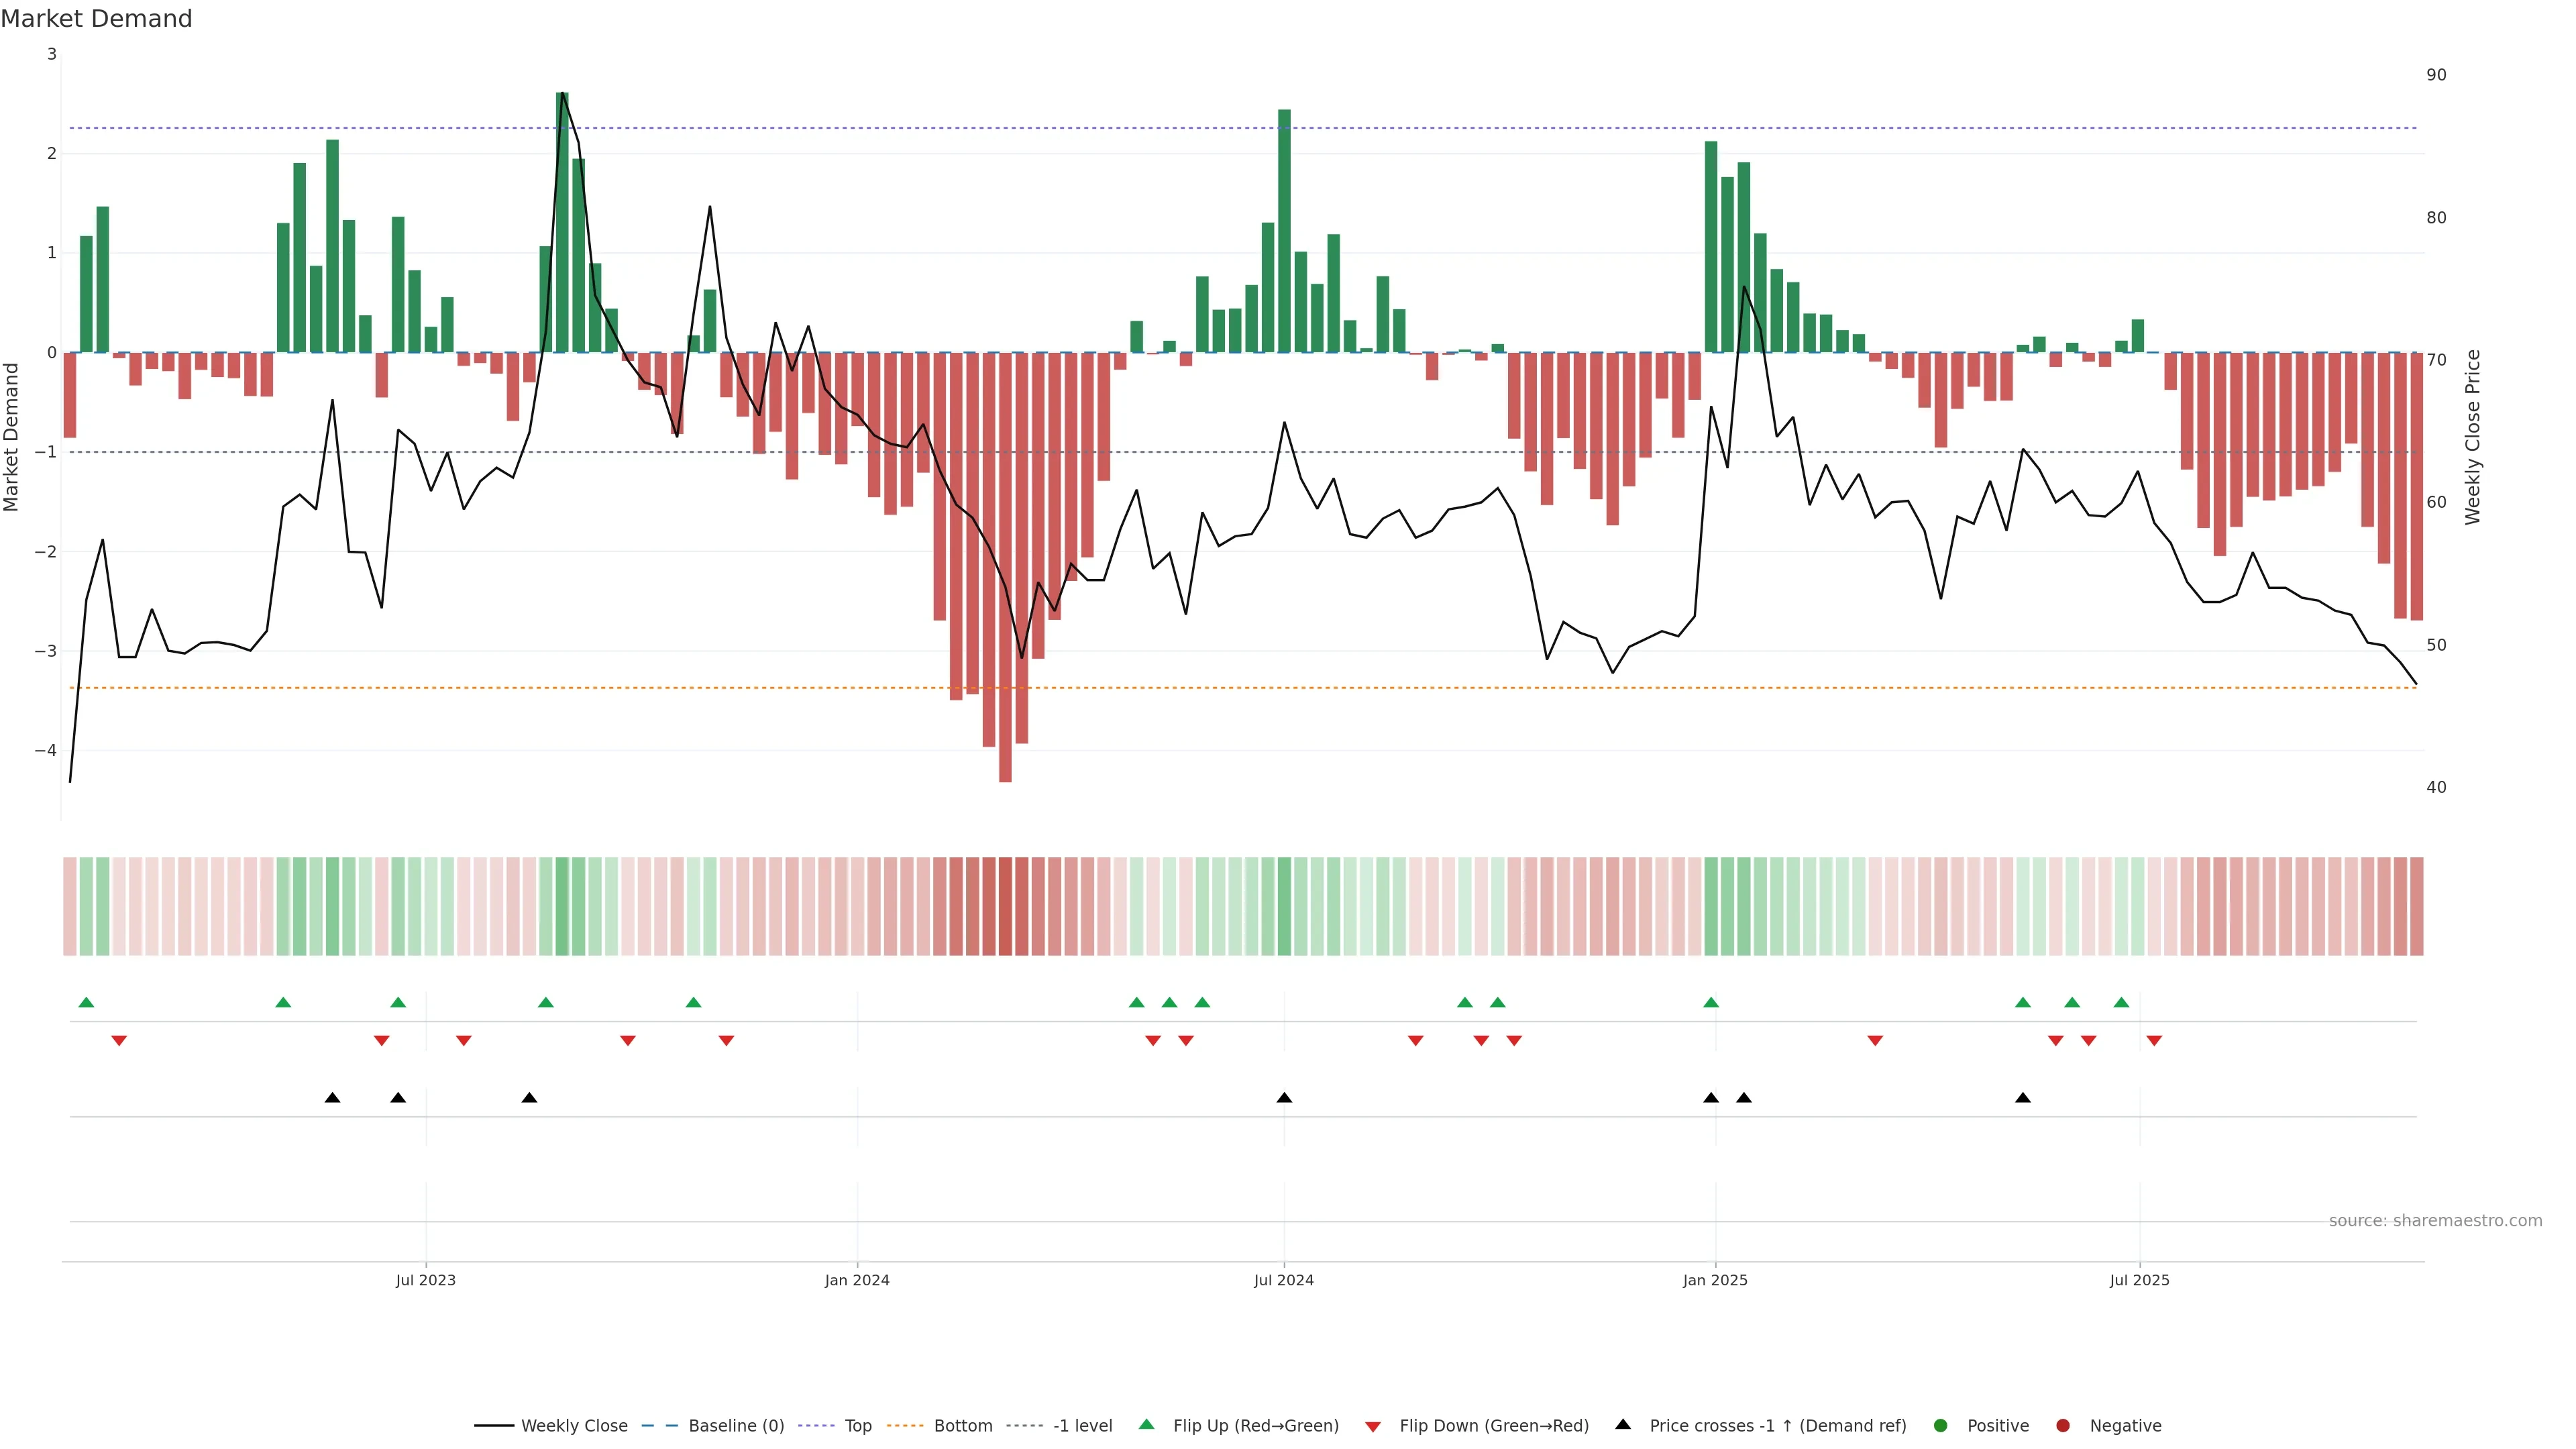Click the first green flip-up marker at chart start
Image resolution: width=2576 pixels, height=1449 pixels.
(x=86, y=1002)
